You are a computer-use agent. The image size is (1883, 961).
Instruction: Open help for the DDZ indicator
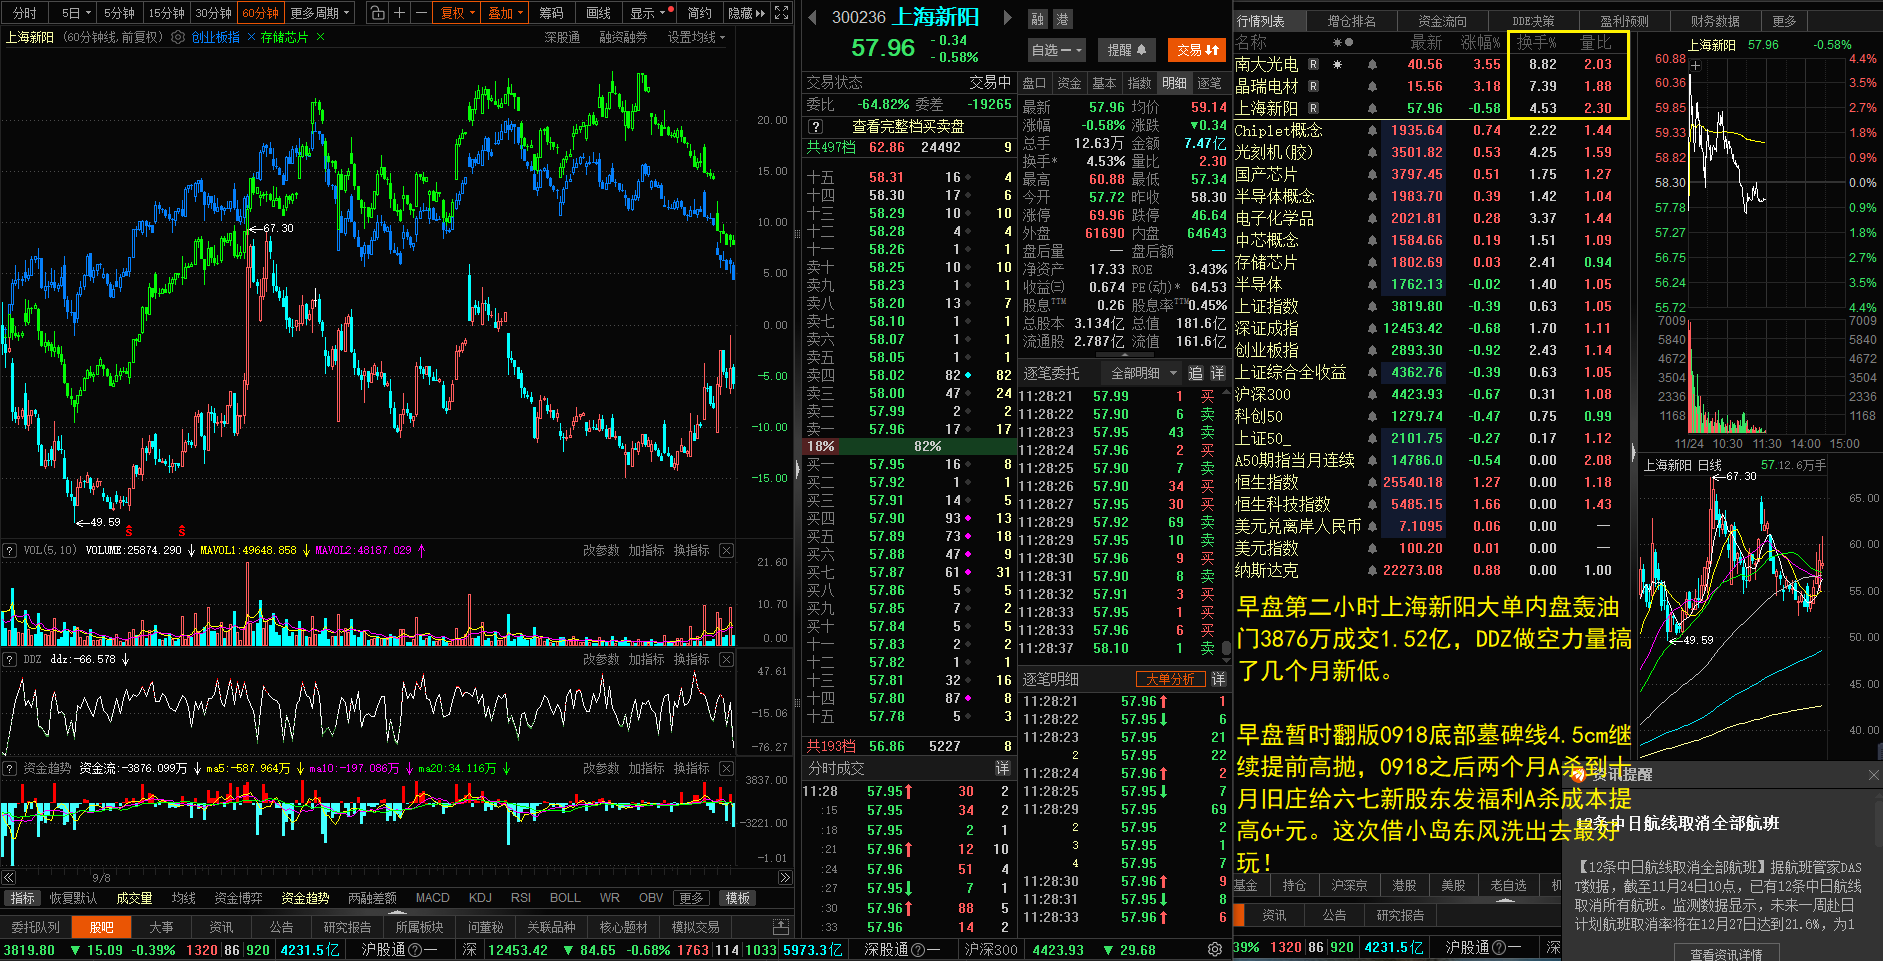10,659
